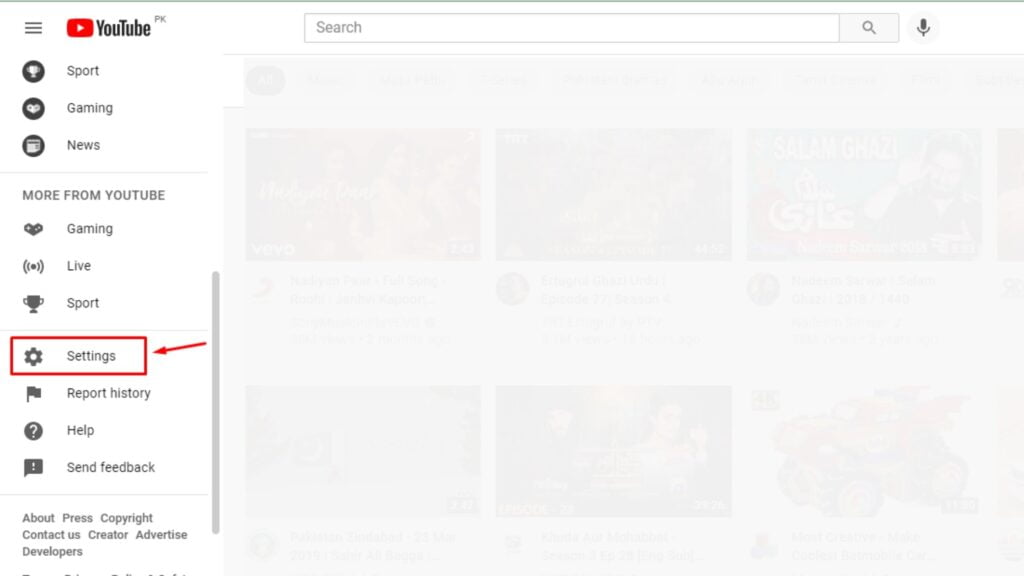Open the Ertugrul Ghazi Urdu video thumbnail
The width and height of the screenshot is (1024, 576).
[x=613, y=194]
